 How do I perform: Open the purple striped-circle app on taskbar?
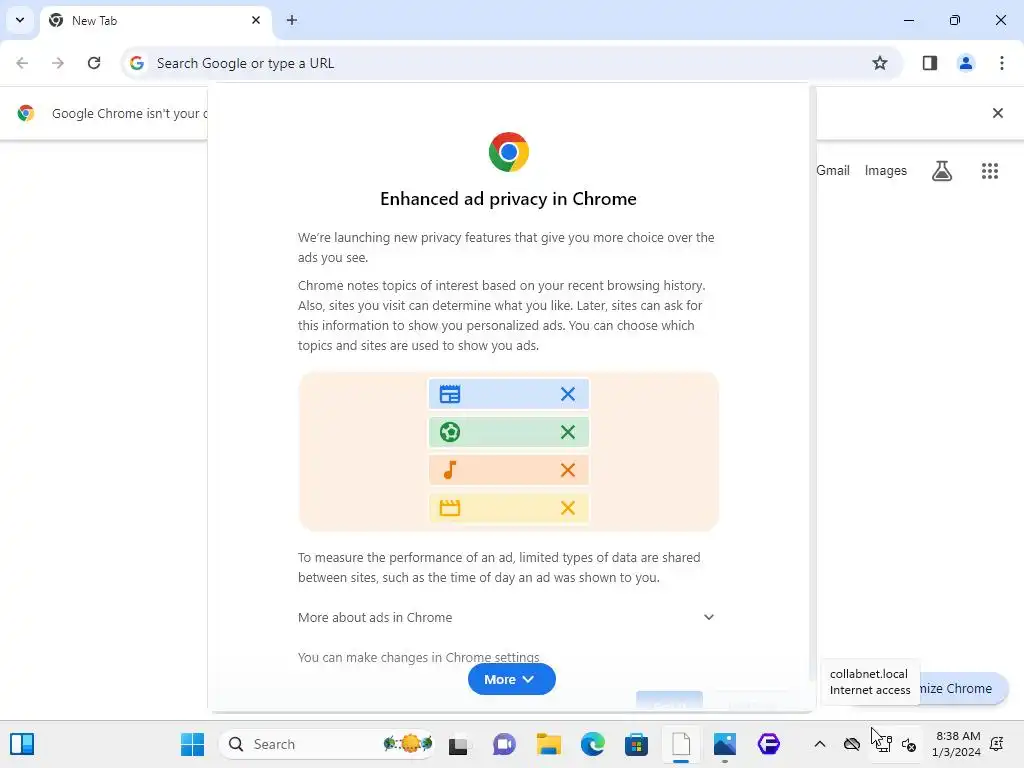click(x=769, y=744)
